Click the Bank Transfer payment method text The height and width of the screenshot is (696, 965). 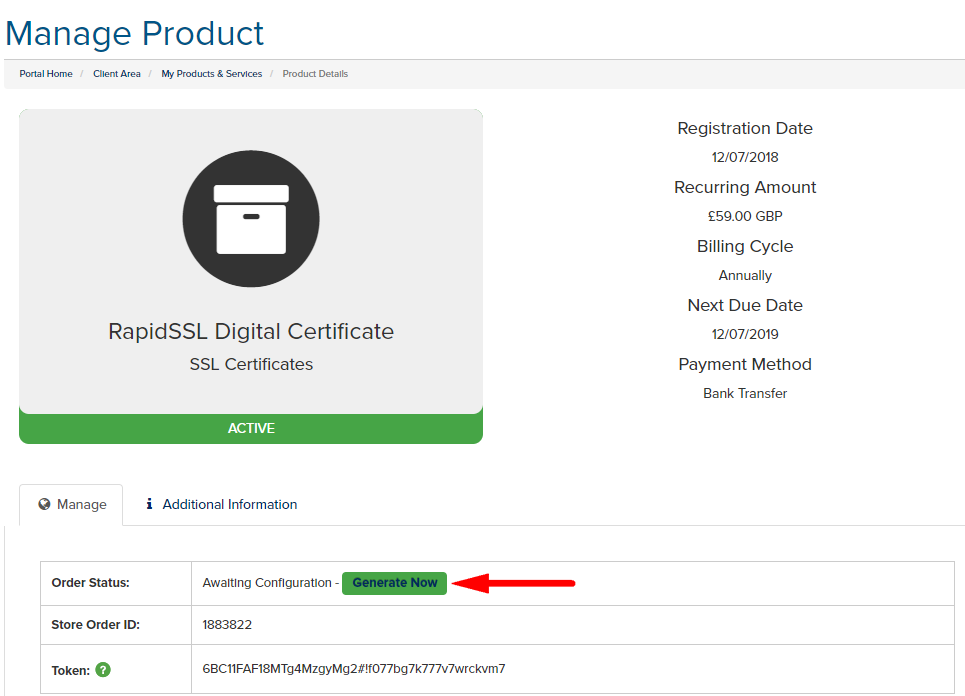tap(745, 393)
